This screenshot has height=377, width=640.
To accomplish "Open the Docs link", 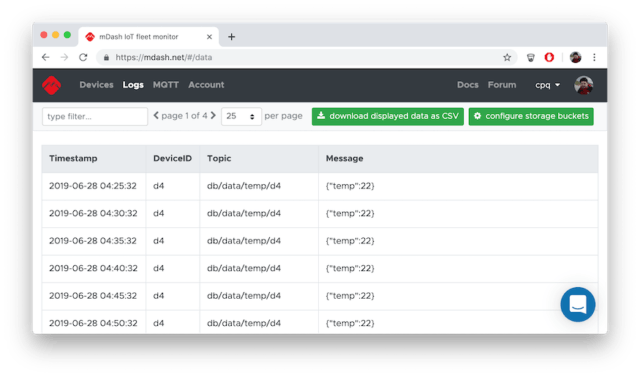I will pos(468,85).
